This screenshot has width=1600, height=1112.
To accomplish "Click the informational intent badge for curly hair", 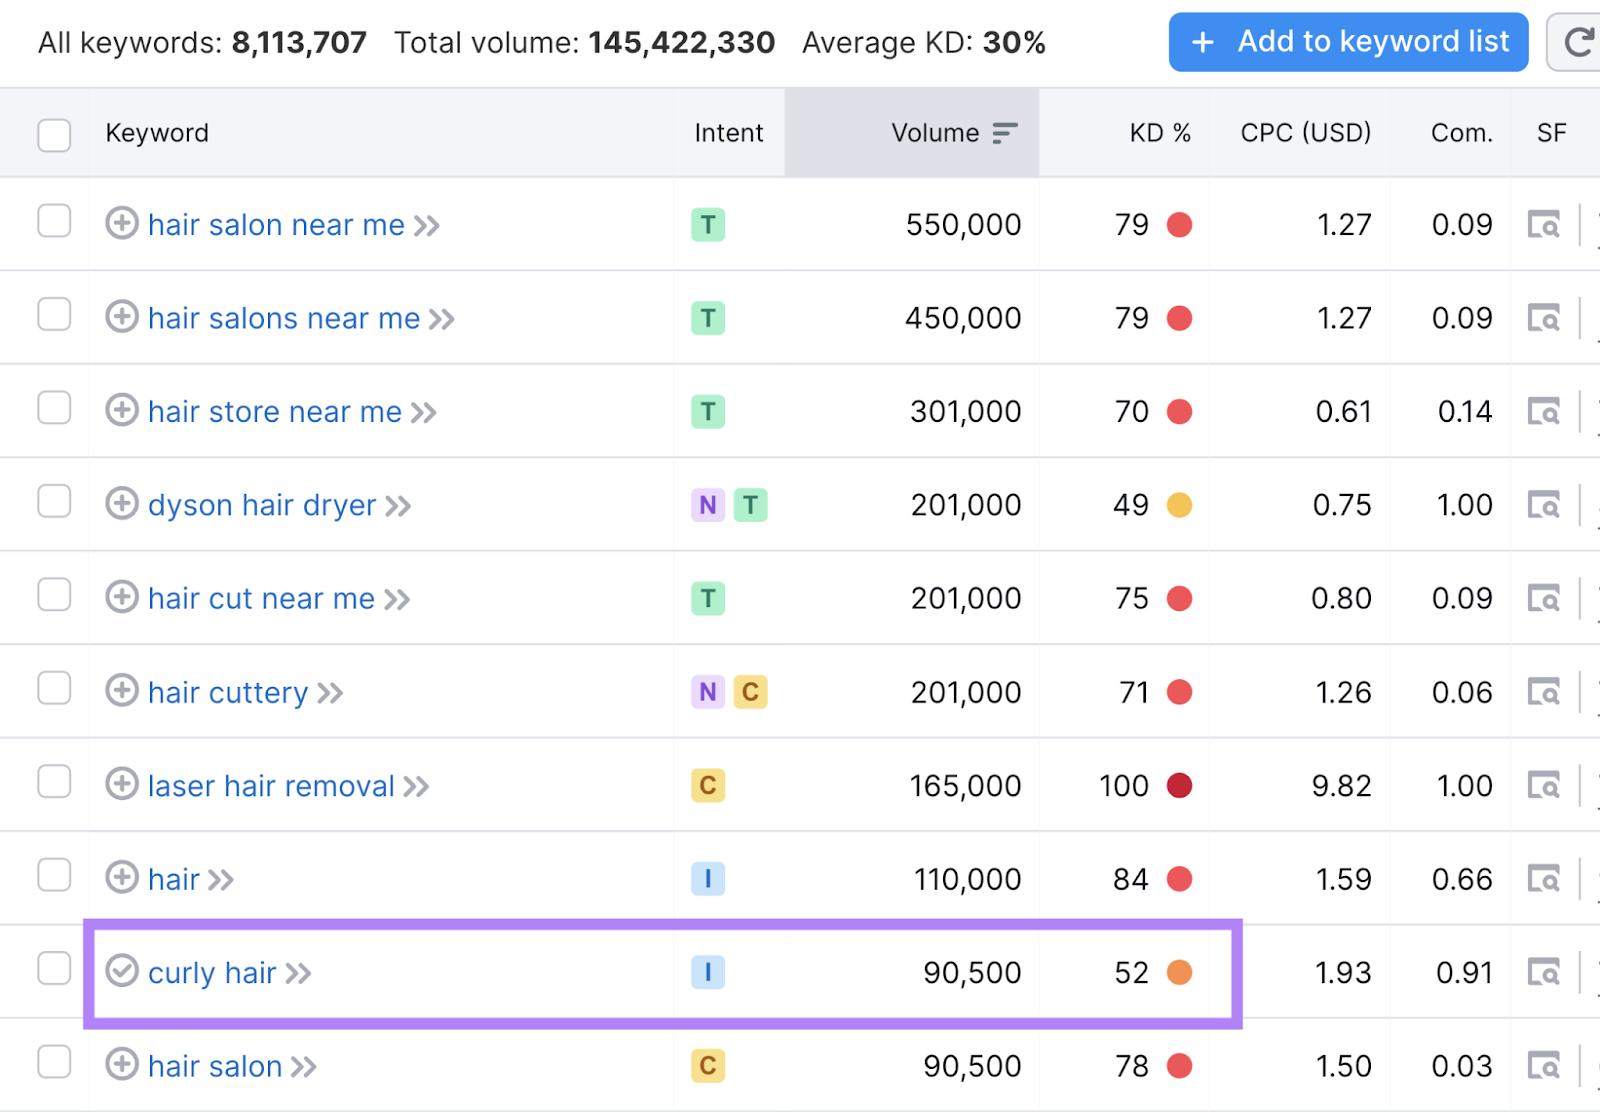I will click(x=708, y=971).
